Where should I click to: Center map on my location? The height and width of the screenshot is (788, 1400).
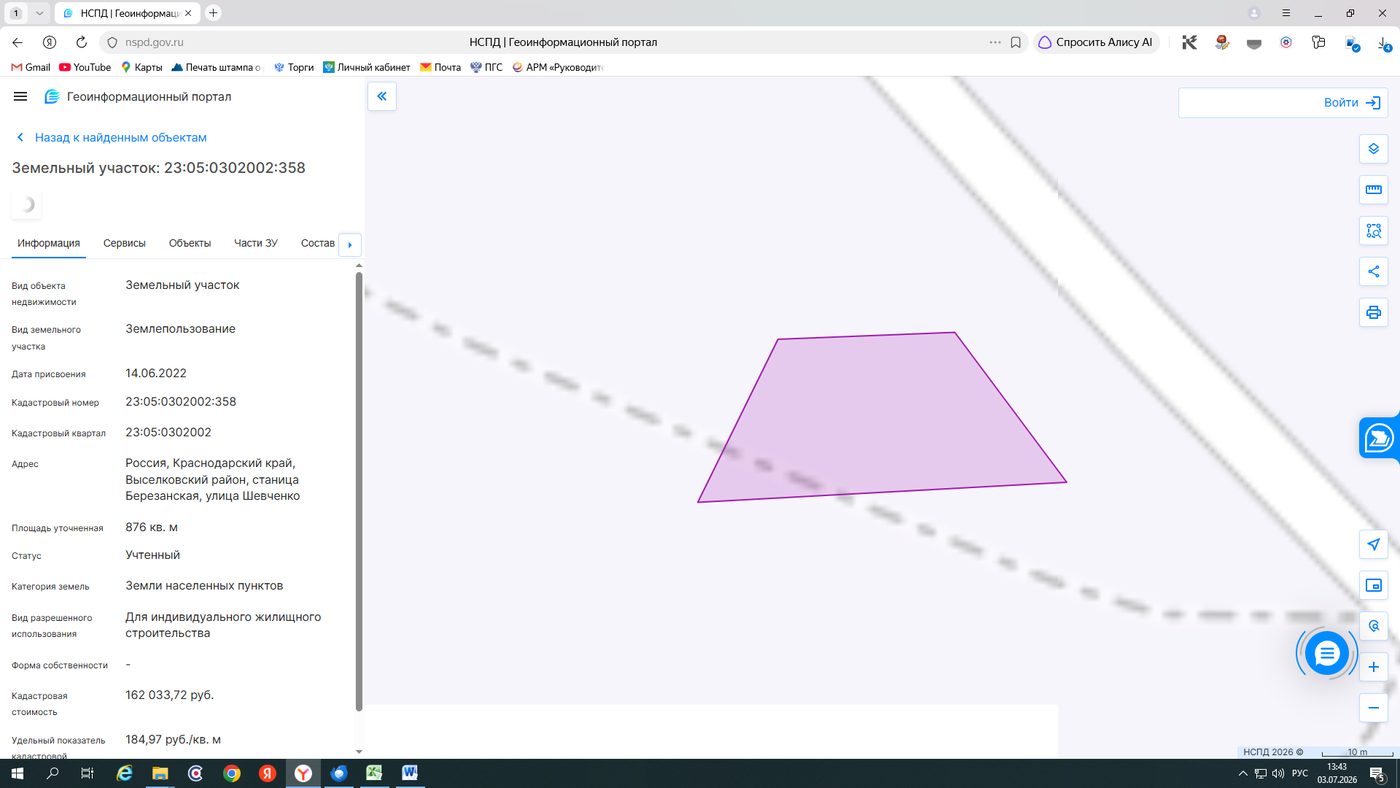coord(1374,545)
